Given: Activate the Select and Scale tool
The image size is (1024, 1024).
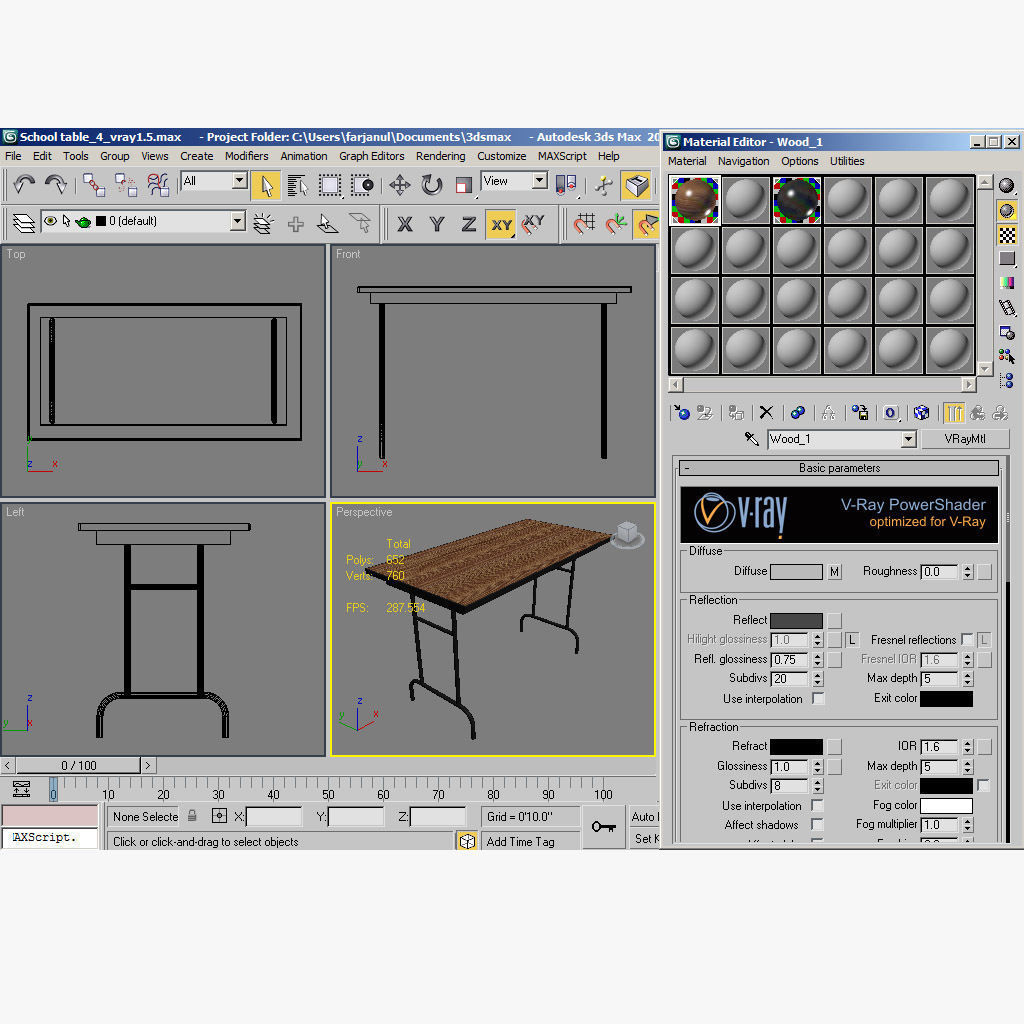Looking at the screenshot, I should tap(464, 185).
